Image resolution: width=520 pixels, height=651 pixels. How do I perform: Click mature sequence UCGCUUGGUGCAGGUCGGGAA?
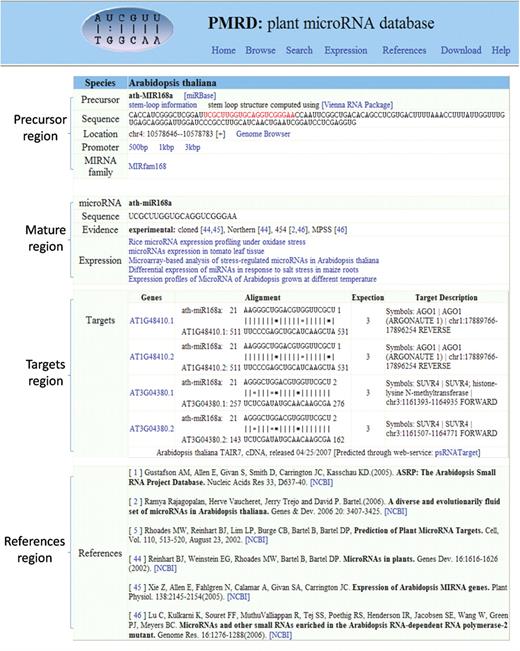pyautogui.click(x=182, y=216)
